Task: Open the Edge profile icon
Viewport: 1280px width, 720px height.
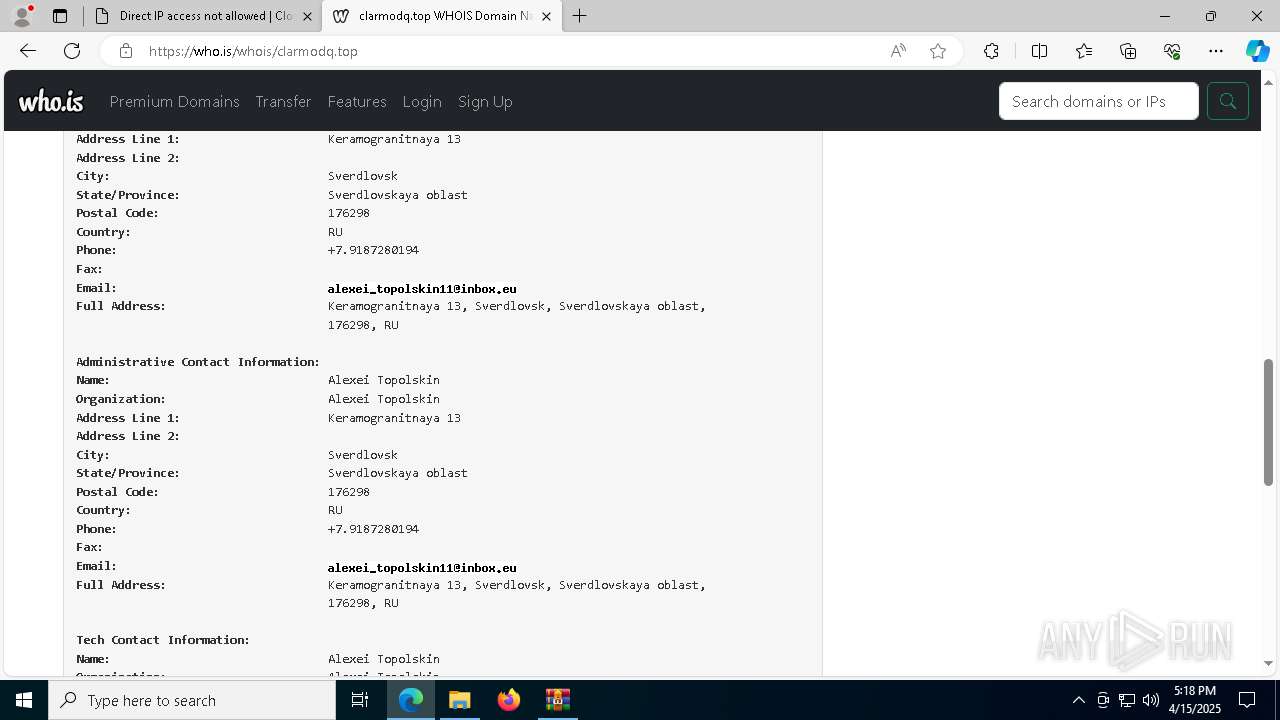Action: point(22,16)
